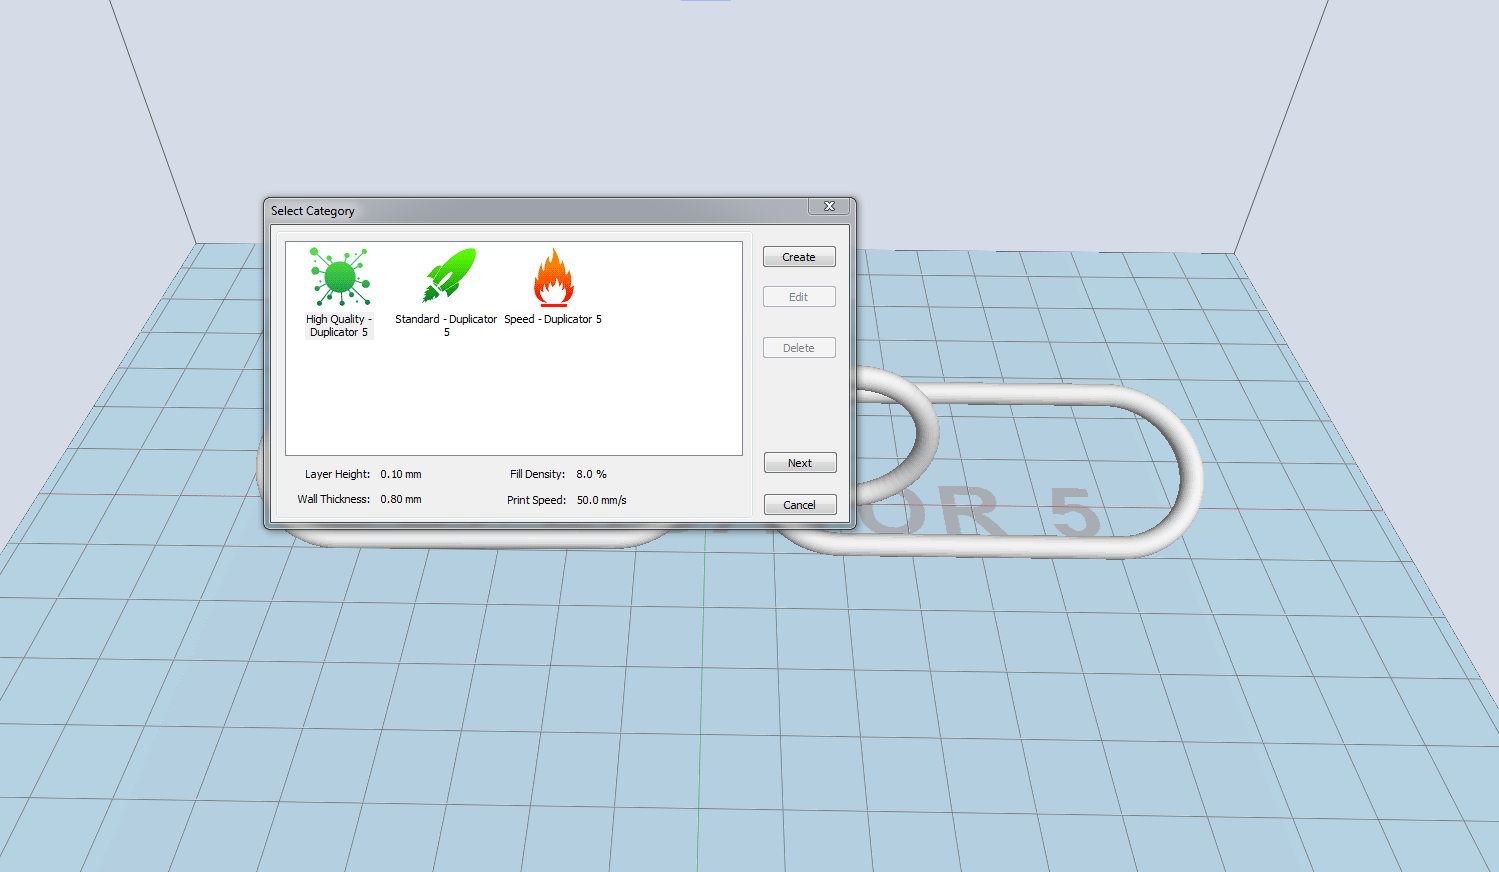Select the Standard Duplicator 5 rocket icon
The height and width of the screenshot is (872, 1499).
click(x=447, y=275)
